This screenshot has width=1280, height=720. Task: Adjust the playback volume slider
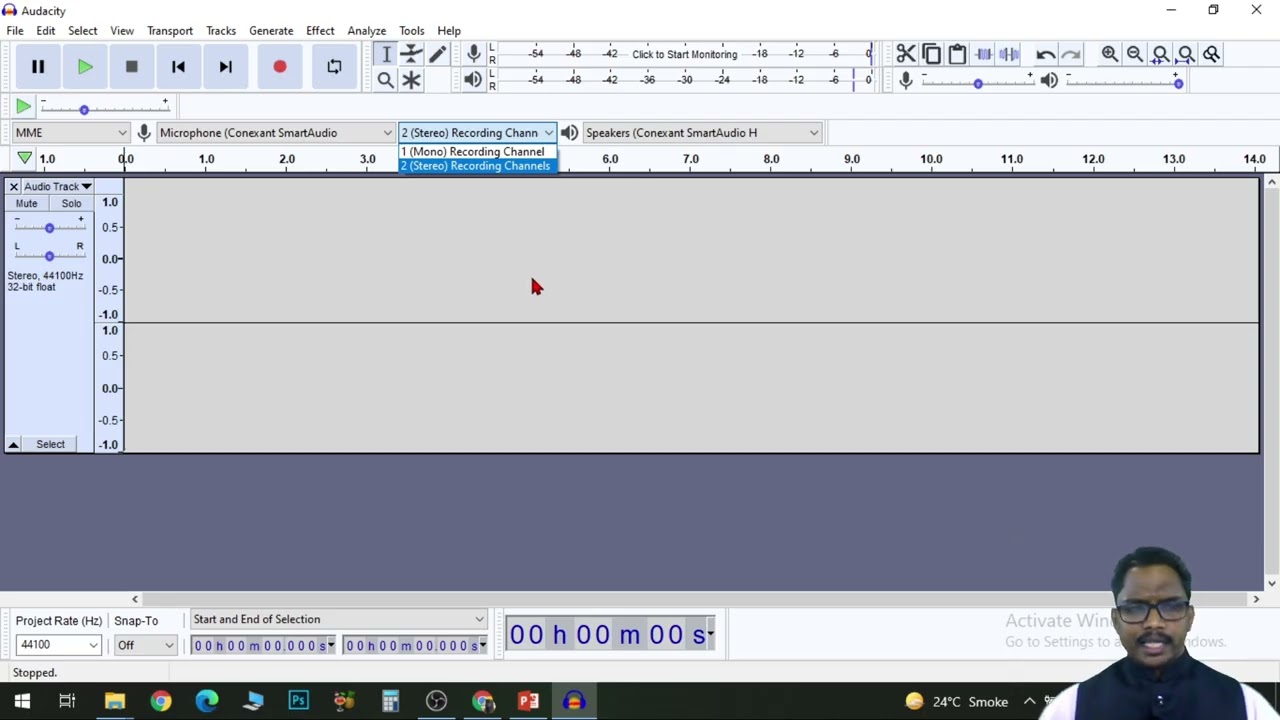[1178, 83]
